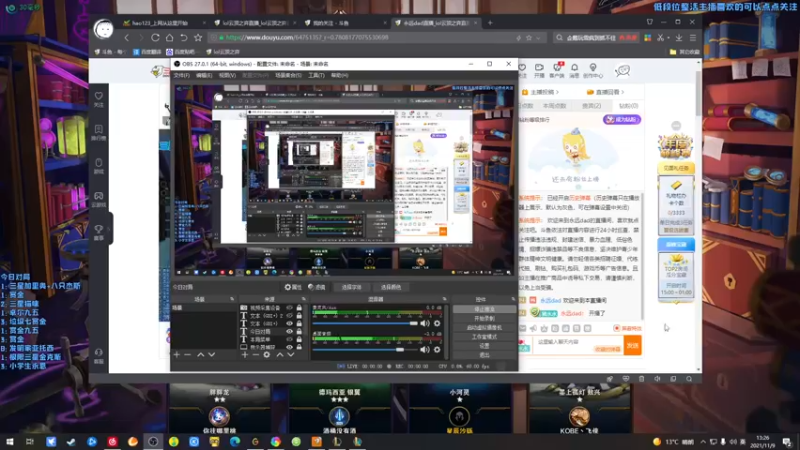The image size is (800, 450).
Task: Pop out the audio mixer dock panel
Action: tap(444, 299)
